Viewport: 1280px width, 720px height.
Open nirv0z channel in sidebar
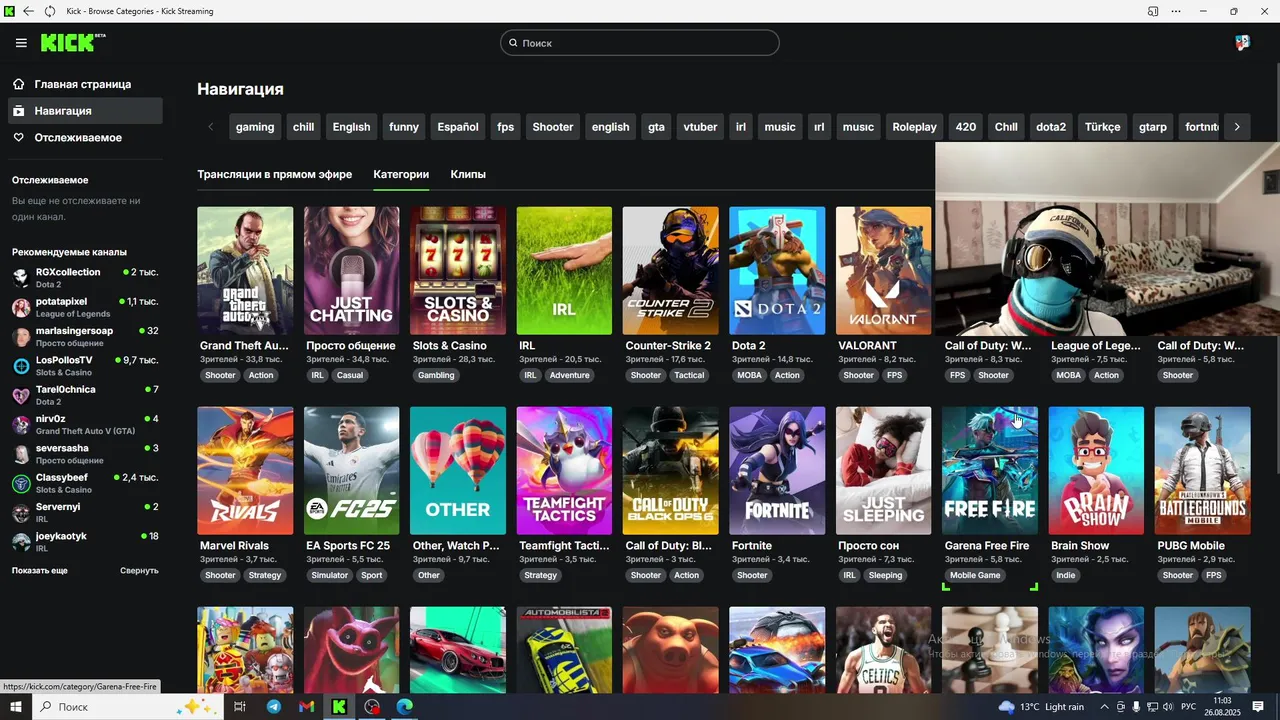85,425
